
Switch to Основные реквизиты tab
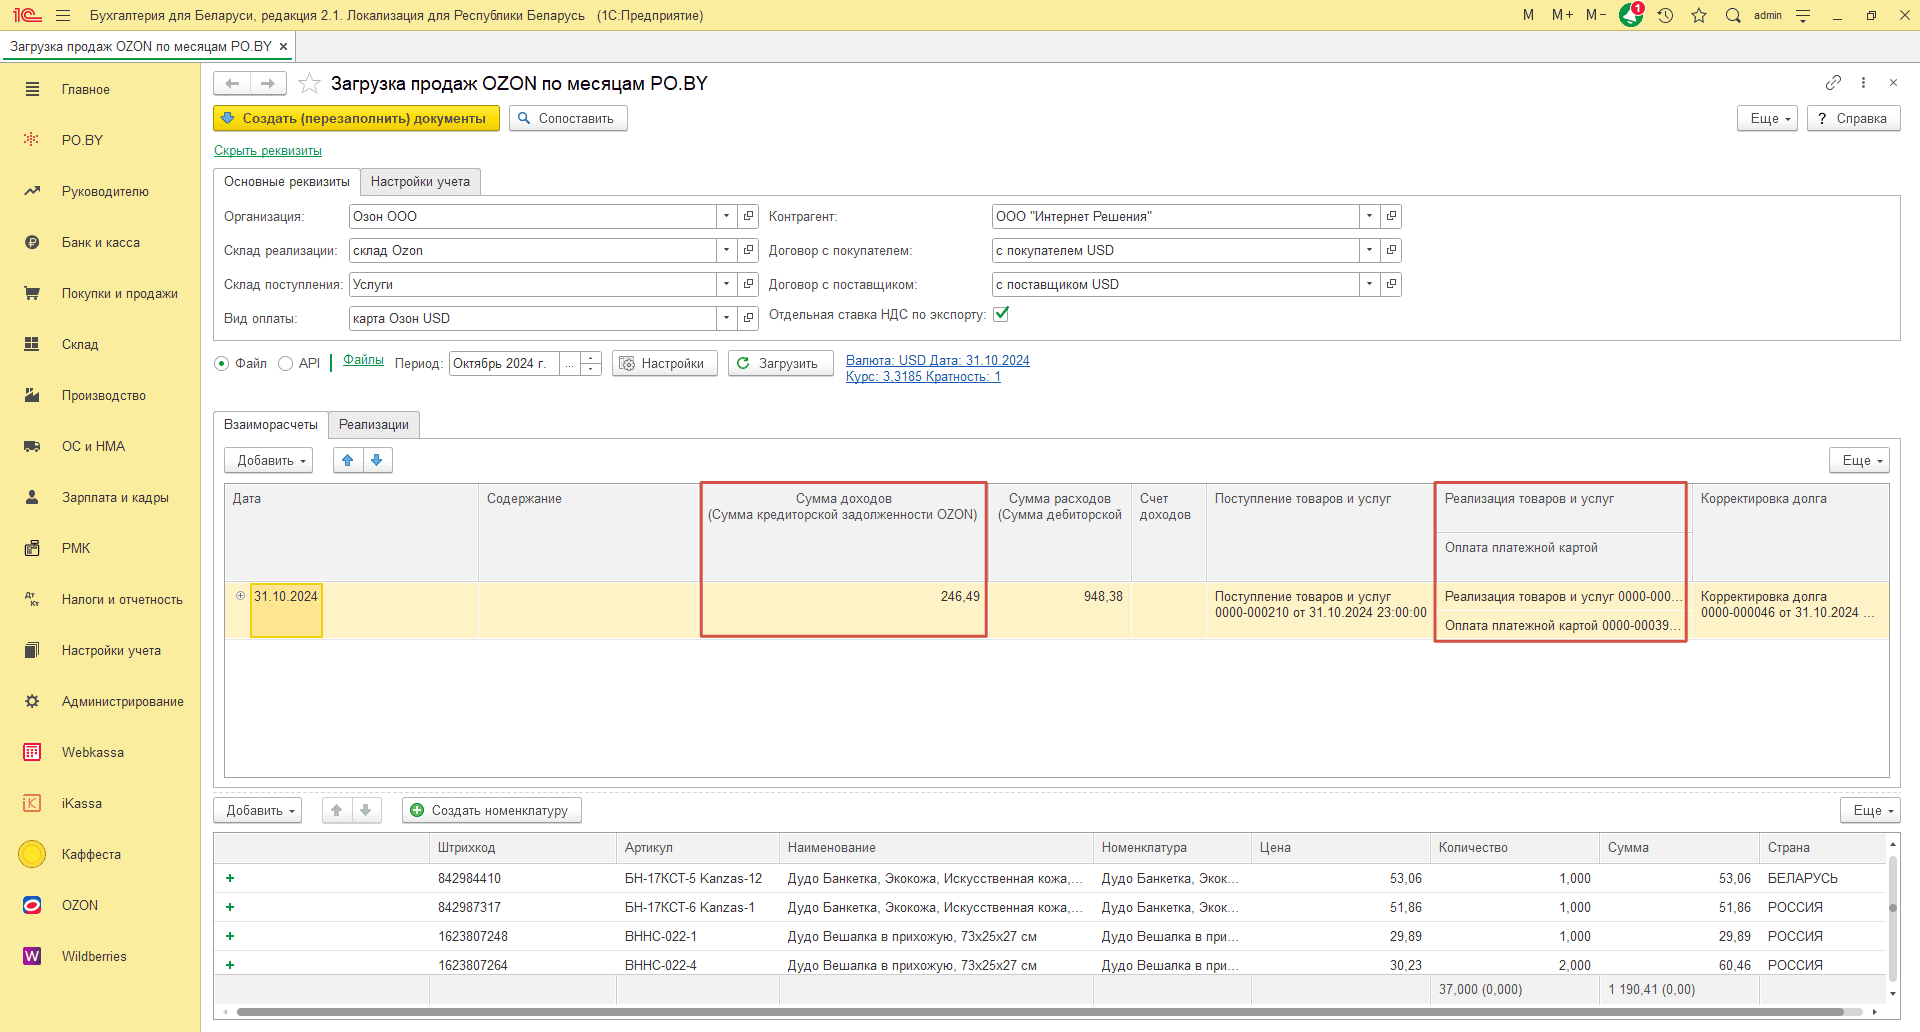coord(287,181)
